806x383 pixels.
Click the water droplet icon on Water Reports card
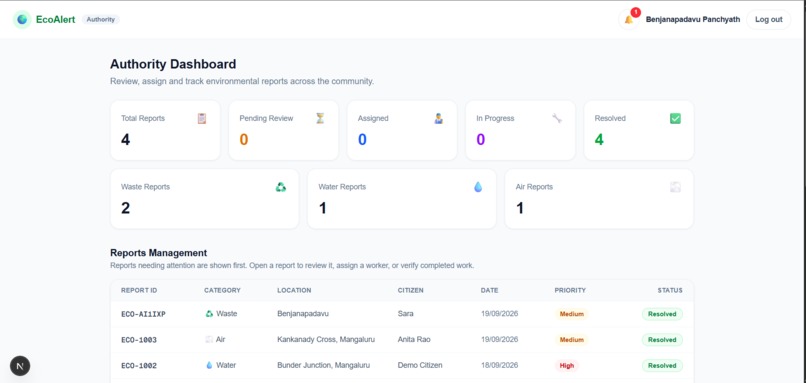coord(478,187)
